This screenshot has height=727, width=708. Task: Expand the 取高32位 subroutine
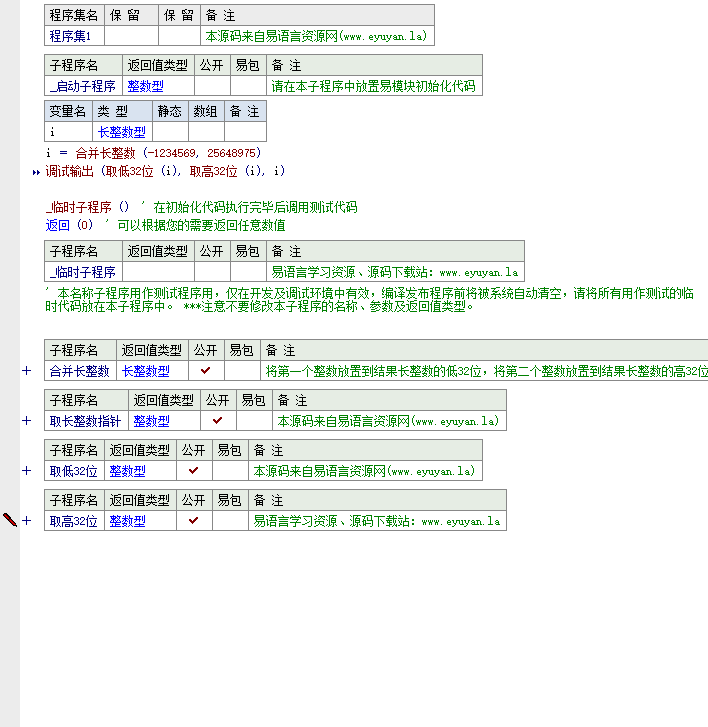click(27, 521)
